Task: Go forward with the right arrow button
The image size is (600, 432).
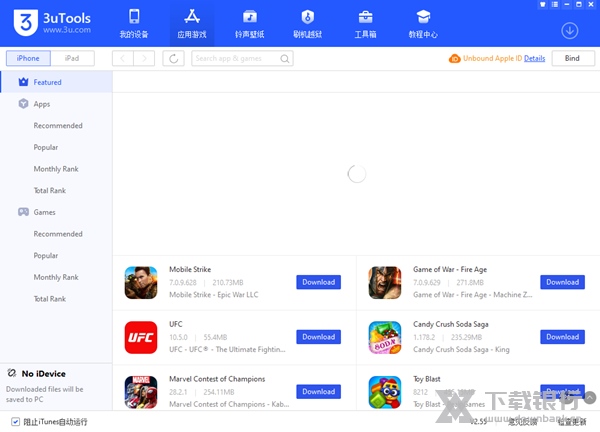Action: pos(144,59)
